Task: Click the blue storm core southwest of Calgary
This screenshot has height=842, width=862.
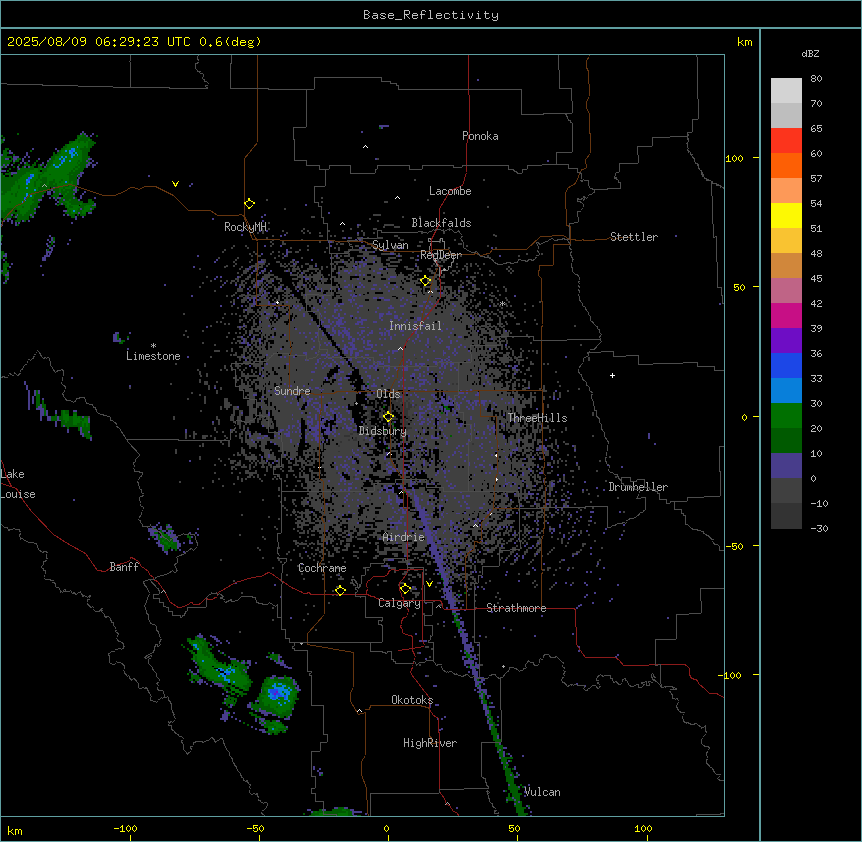Action: (280, 692)
